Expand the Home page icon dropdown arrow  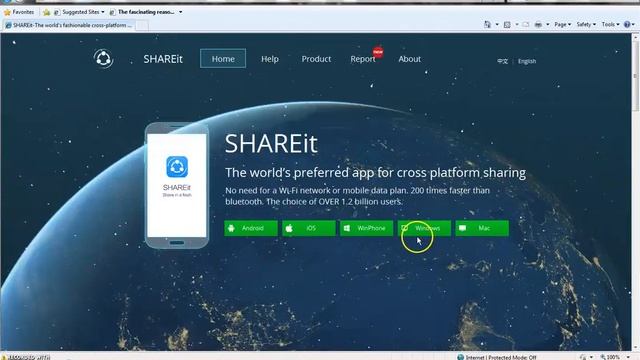[x=497, y=24]
